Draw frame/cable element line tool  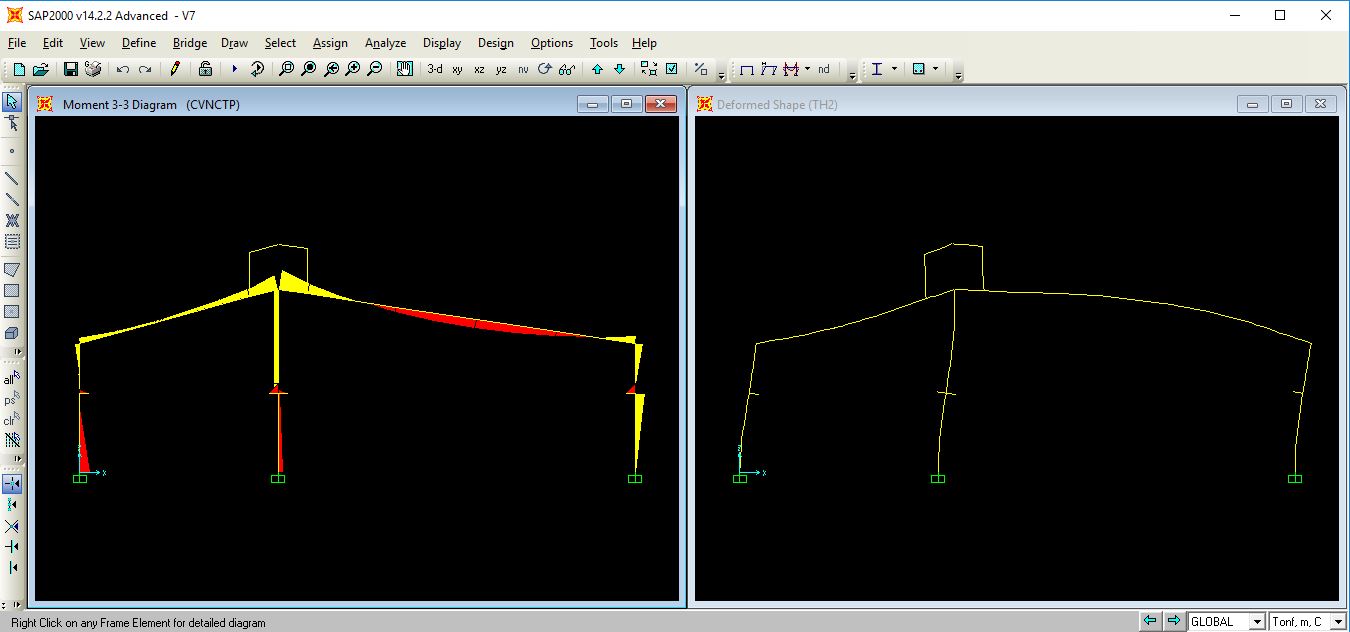[12, 178]
